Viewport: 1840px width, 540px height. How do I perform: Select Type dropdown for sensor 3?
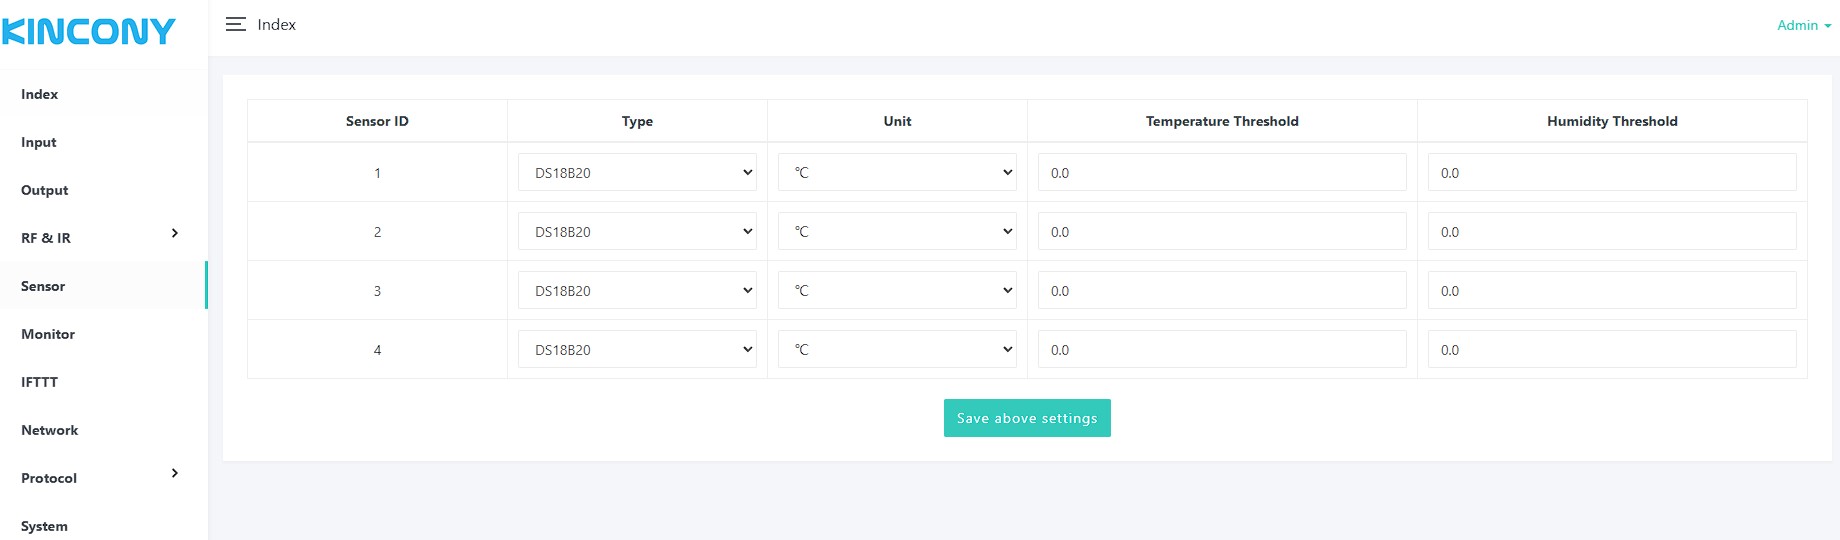tap(637, 290)
